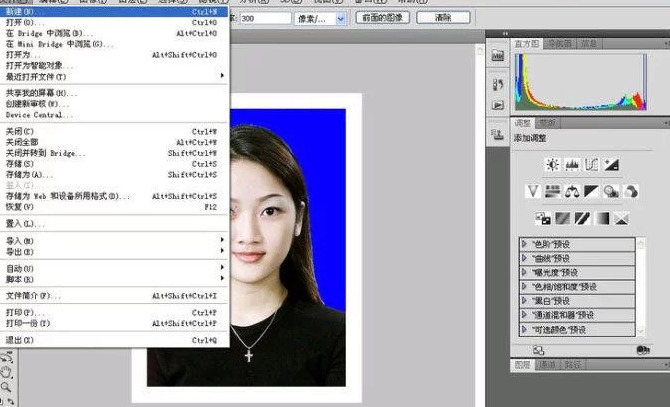Add a Photo Filter adjustment
The height and width of the screenshot is (407, 670).
[611, 191]
